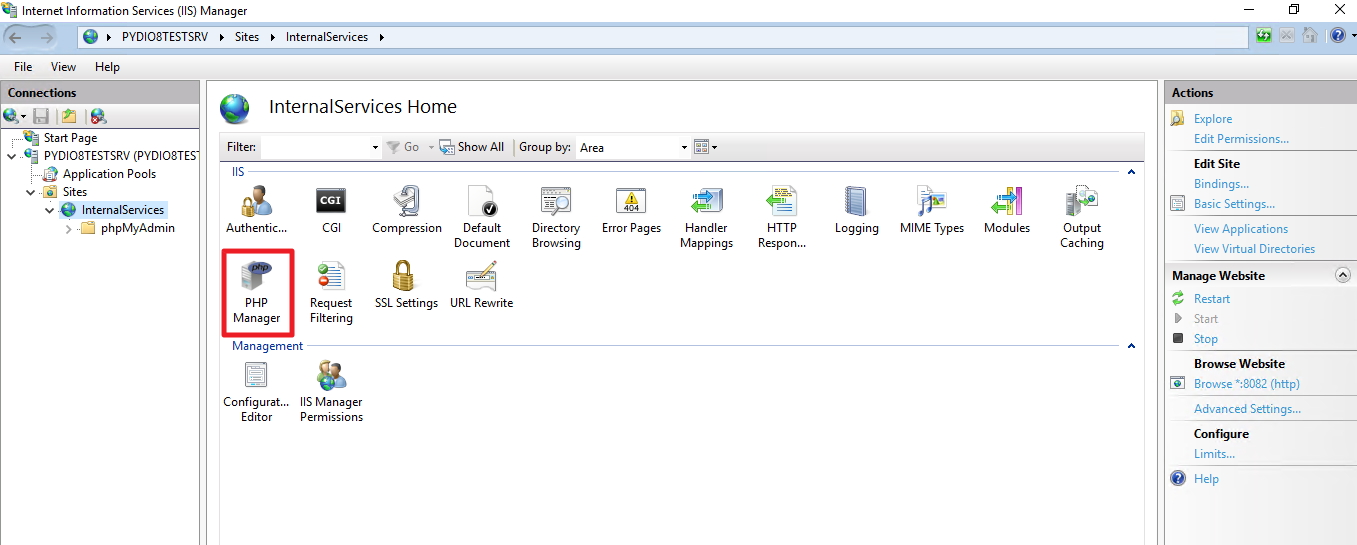Click Edit Permissions link
Image resolution: width=1357 pixels, height=545 pixels.
pos(1241,139)
